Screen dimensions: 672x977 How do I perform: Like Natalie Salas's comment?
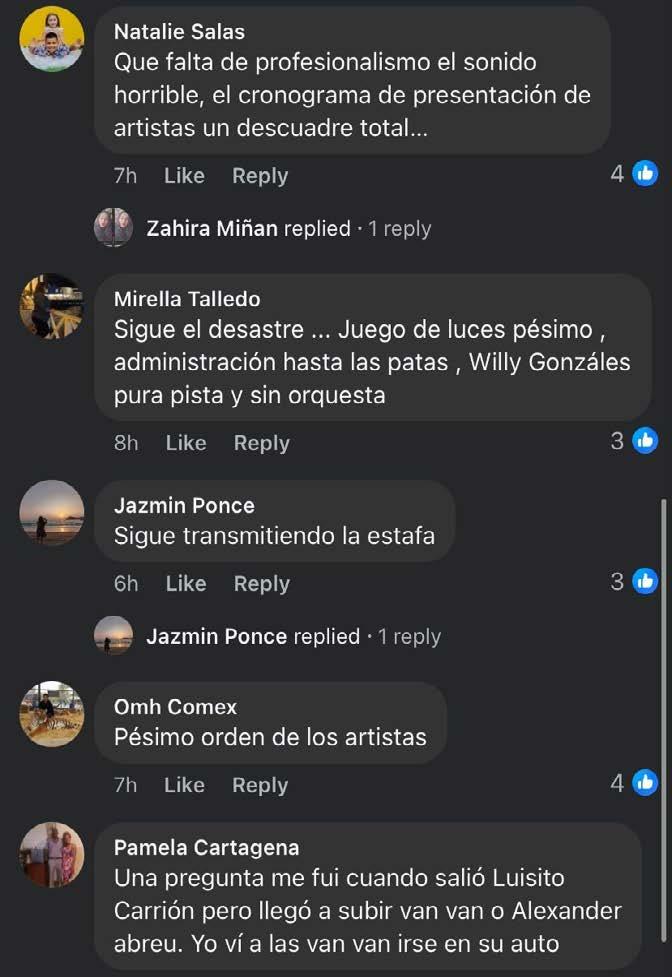pyautogui.click(x=184, y=176)
